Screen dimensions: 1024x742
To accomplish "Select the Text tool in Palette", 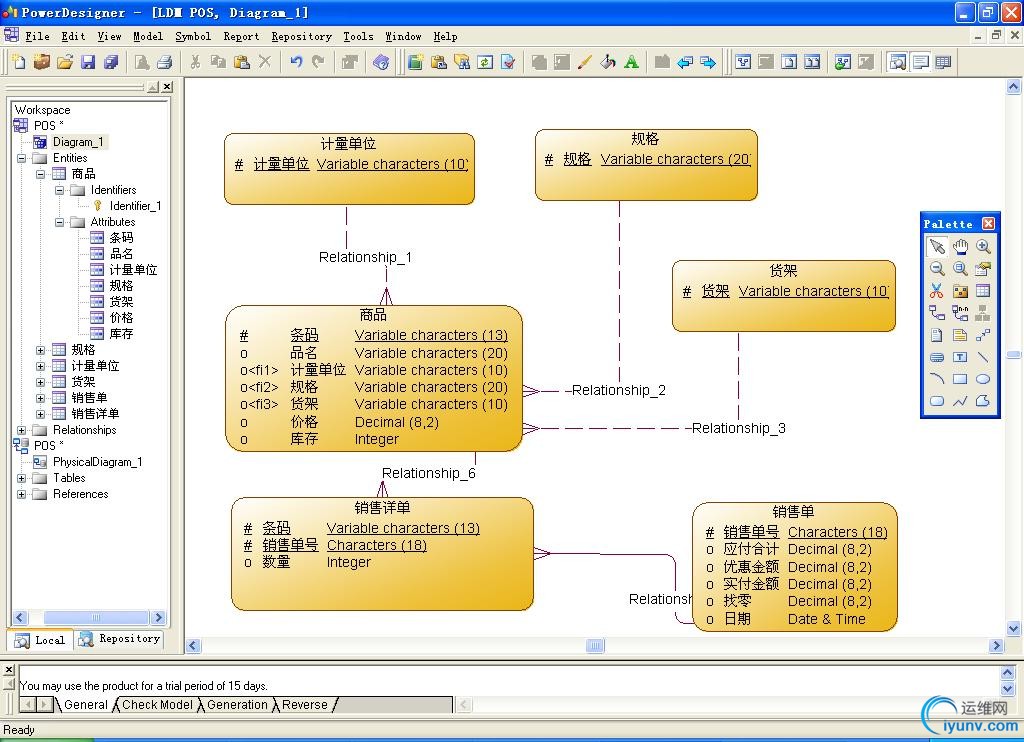I will [x=960, y=357].
